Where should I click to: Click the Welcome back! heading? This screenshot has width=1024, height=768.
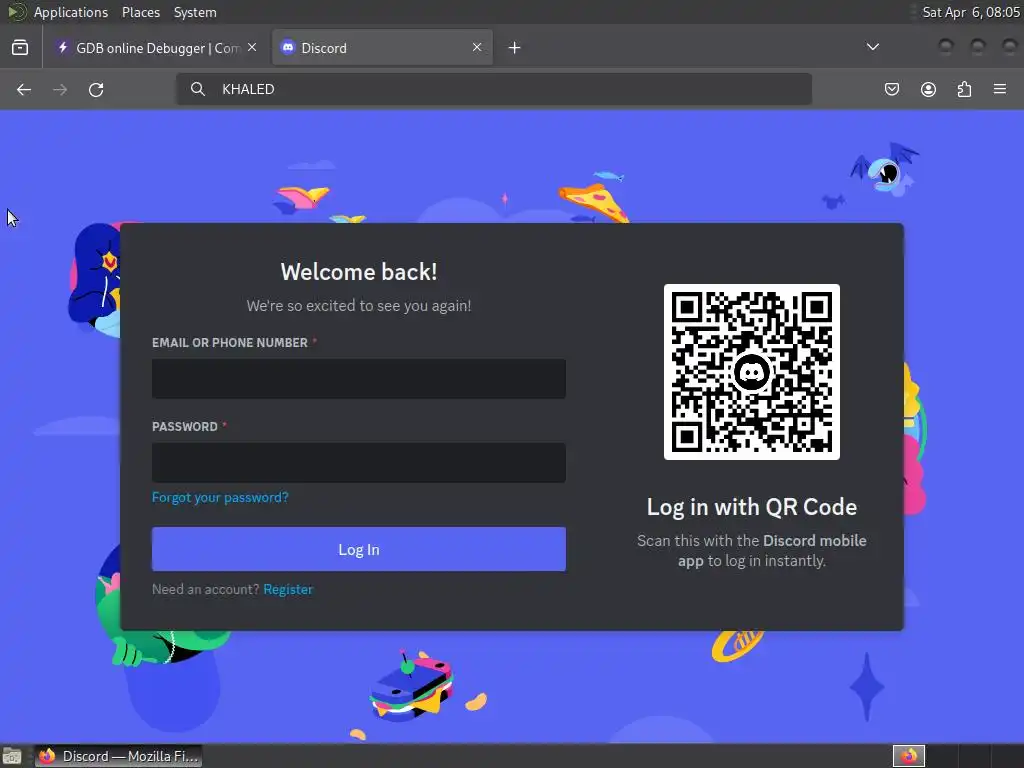[x=359, y=272]
